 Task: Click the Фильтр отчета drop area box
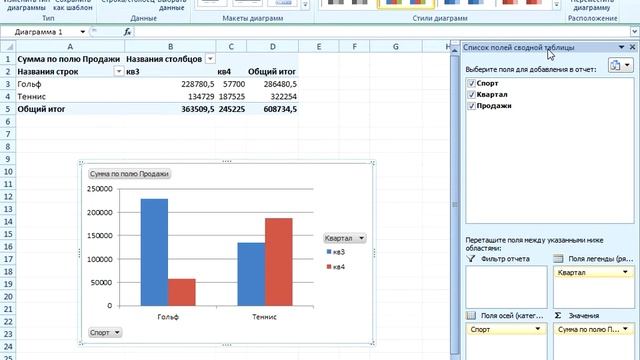(506, 287)
